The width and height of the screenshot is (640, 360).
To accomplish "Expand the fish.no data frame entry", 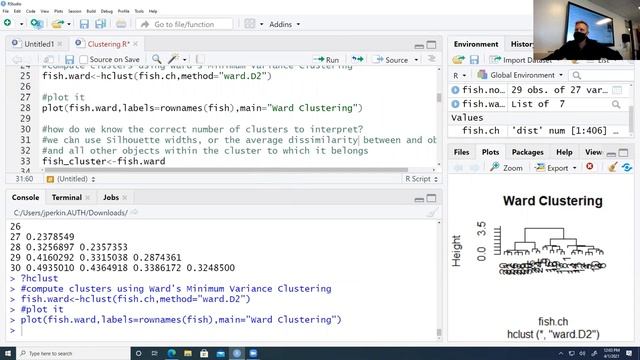I will click(455, 90).
